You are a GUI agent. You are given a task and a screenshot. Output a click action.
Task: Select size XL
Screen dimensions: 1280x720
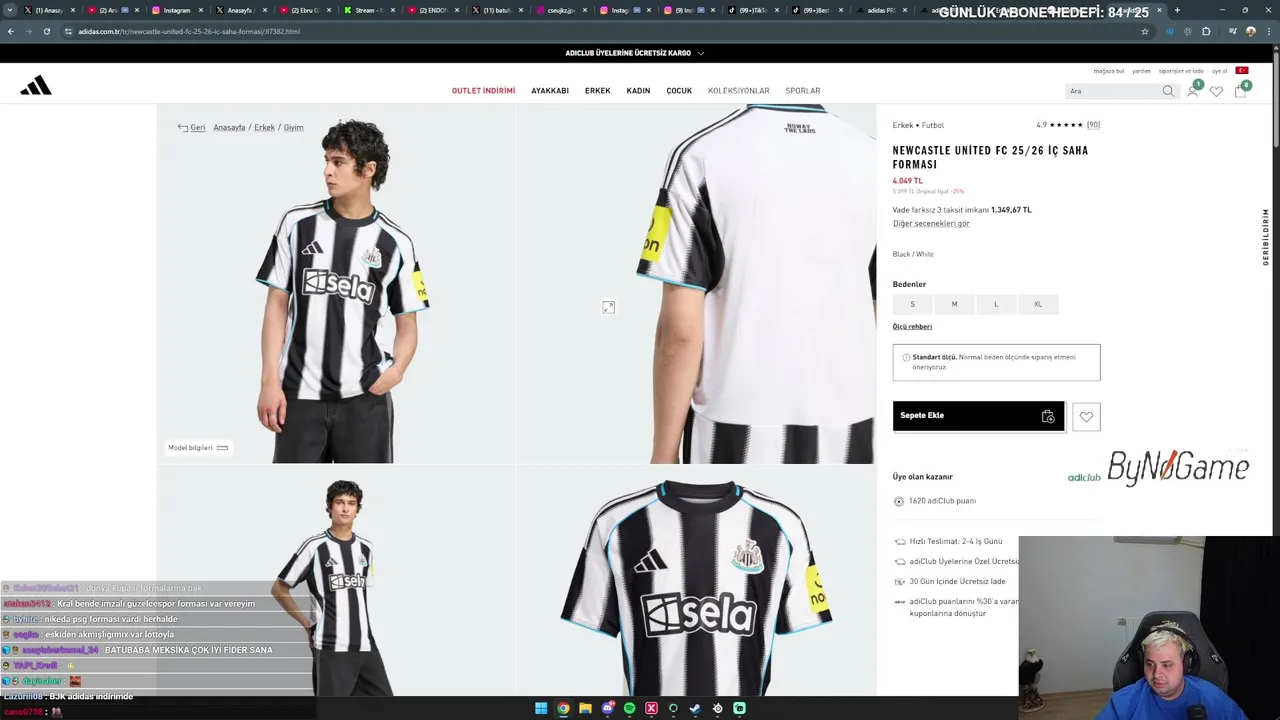[x=1038, y=304]
